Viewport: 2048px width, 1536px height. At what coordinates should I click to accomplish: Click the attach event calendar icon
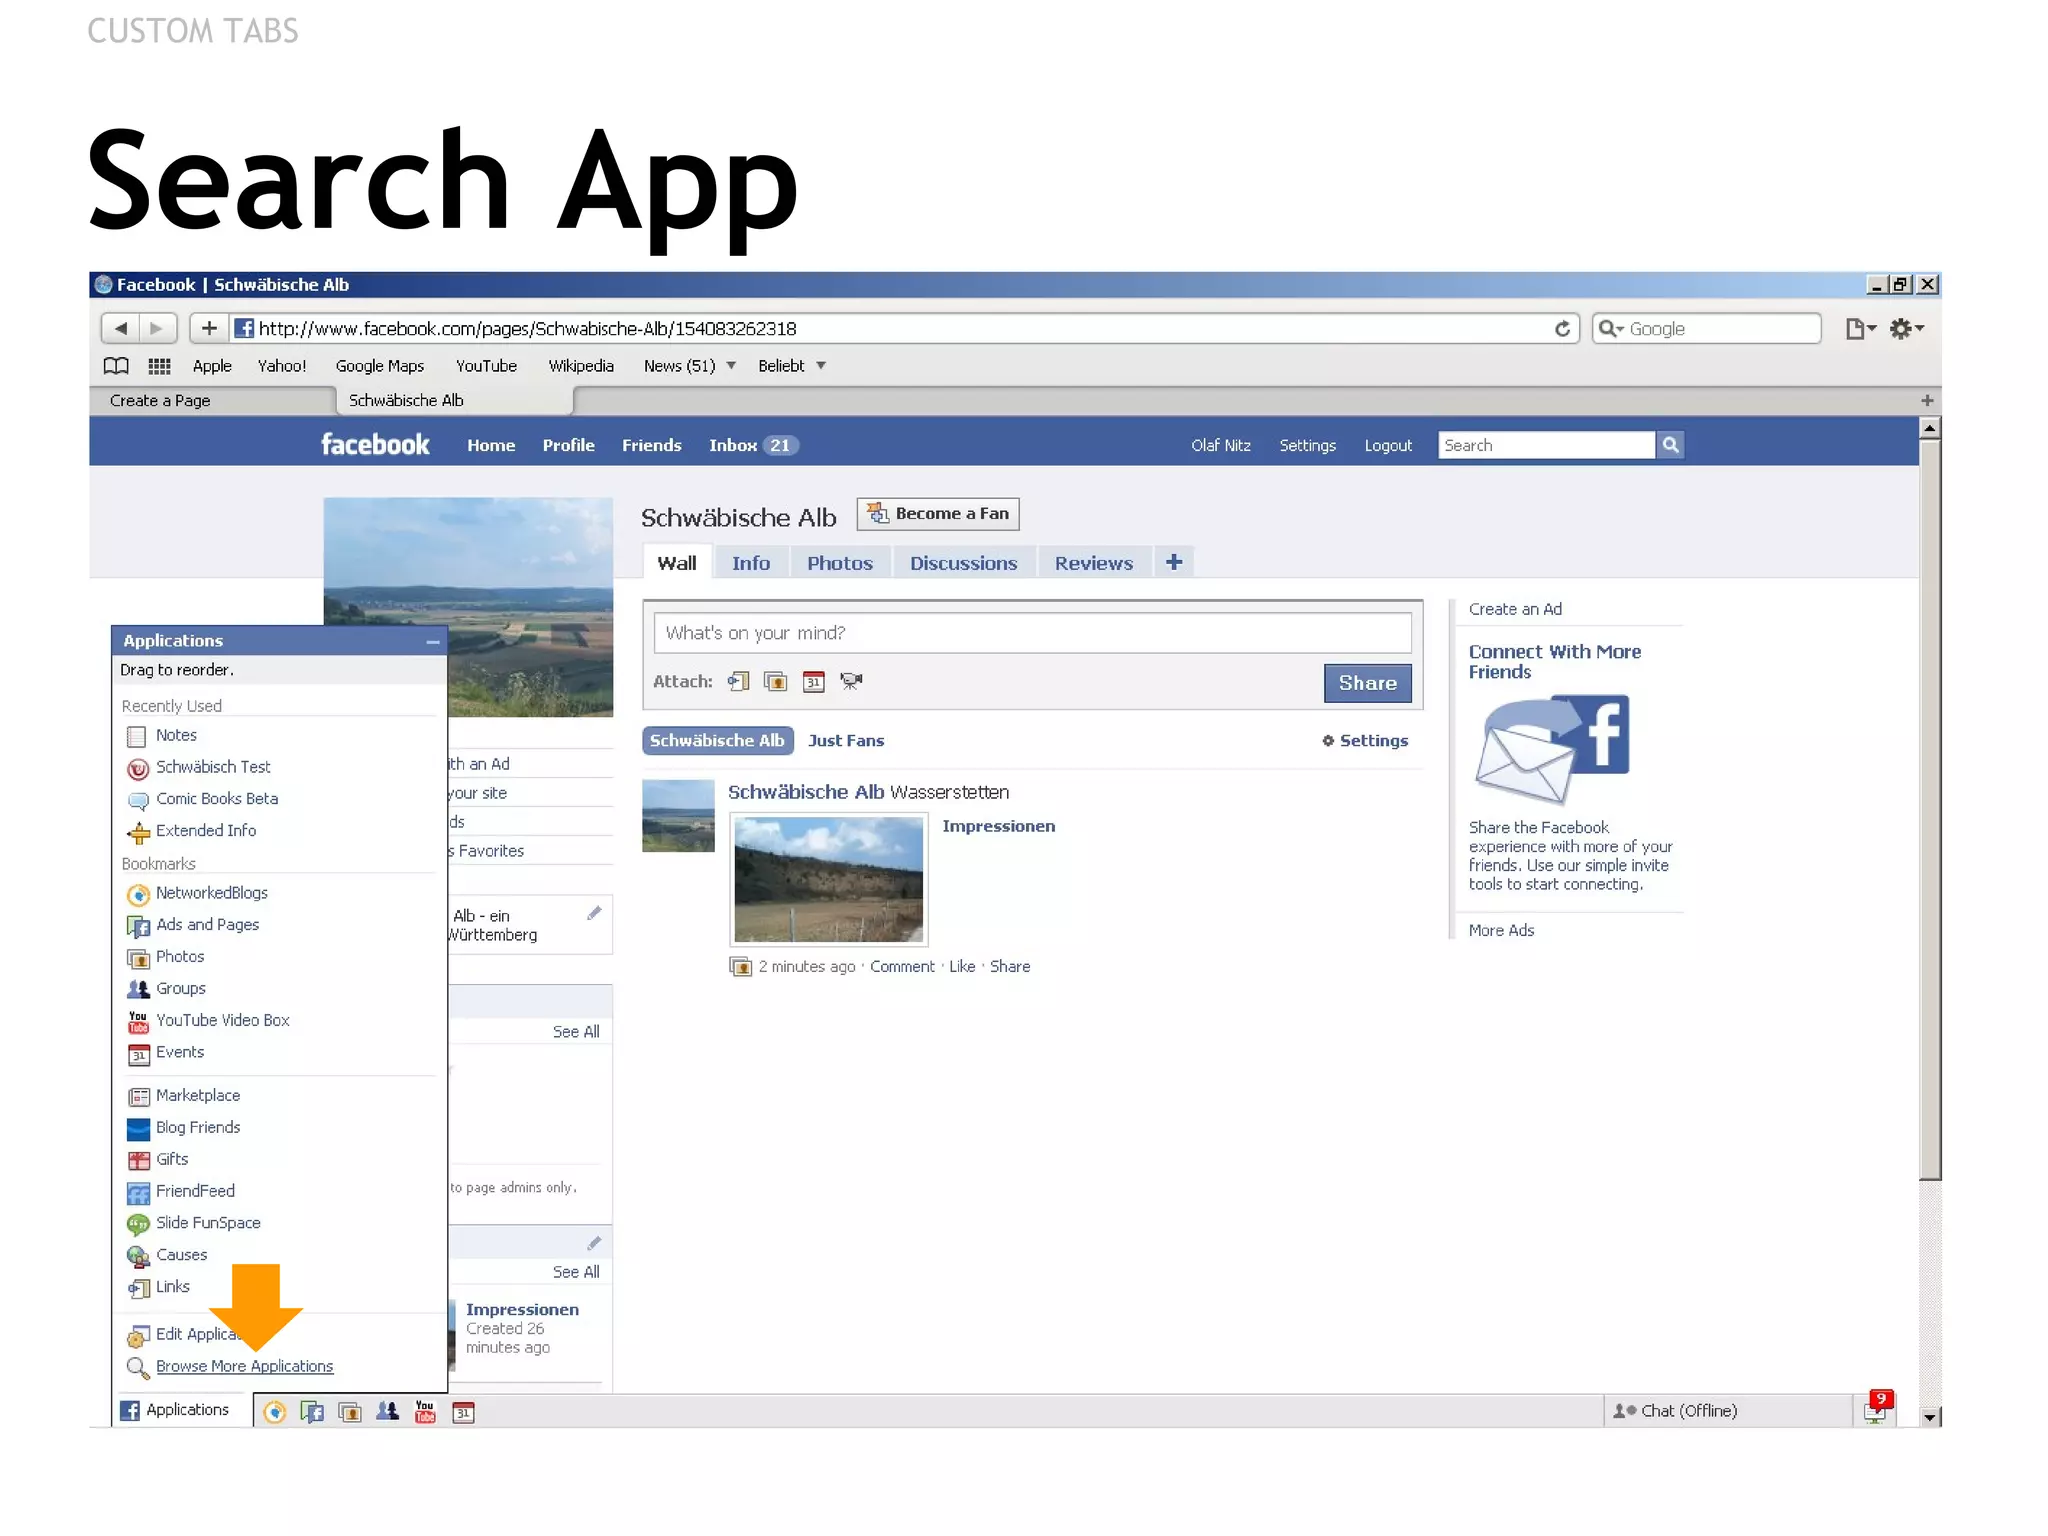814,682
